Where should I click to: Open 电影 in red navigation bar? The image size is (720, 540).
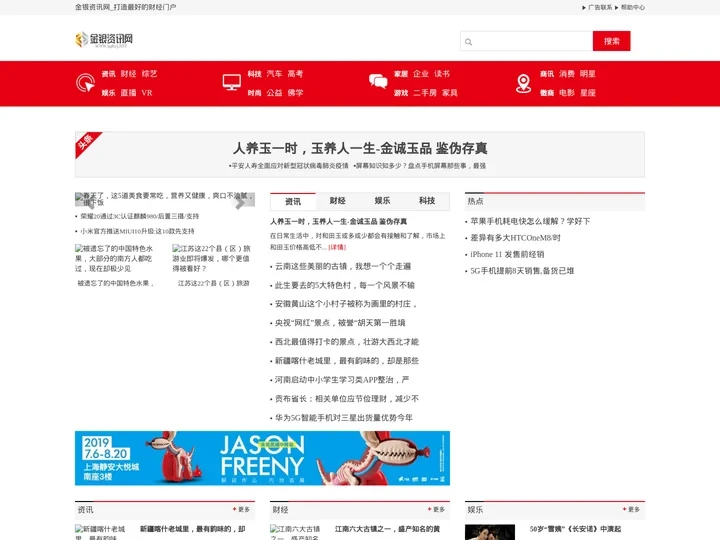pos(567,93)
